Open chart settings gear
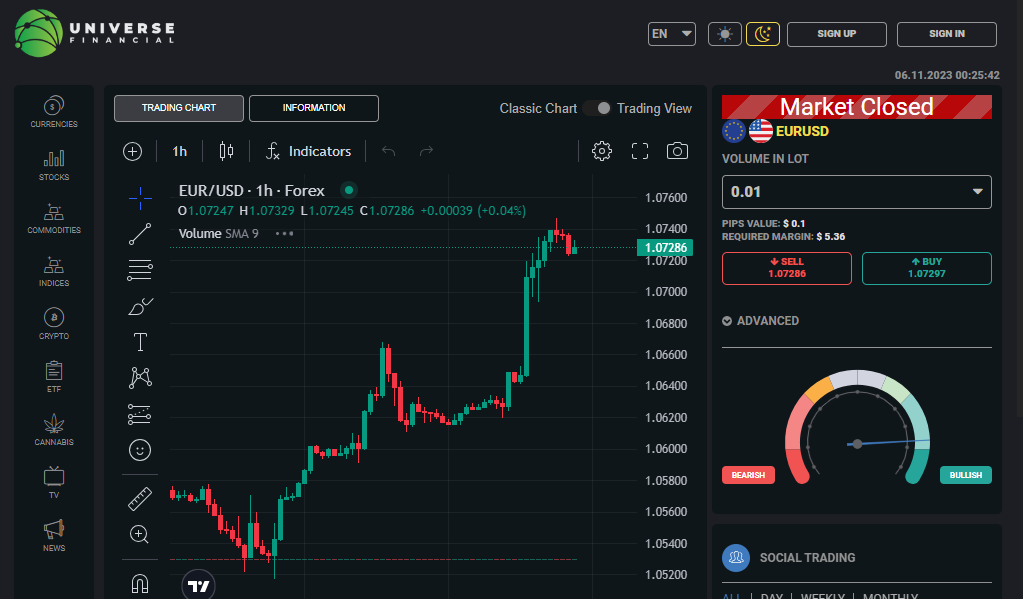 point(602,151)
